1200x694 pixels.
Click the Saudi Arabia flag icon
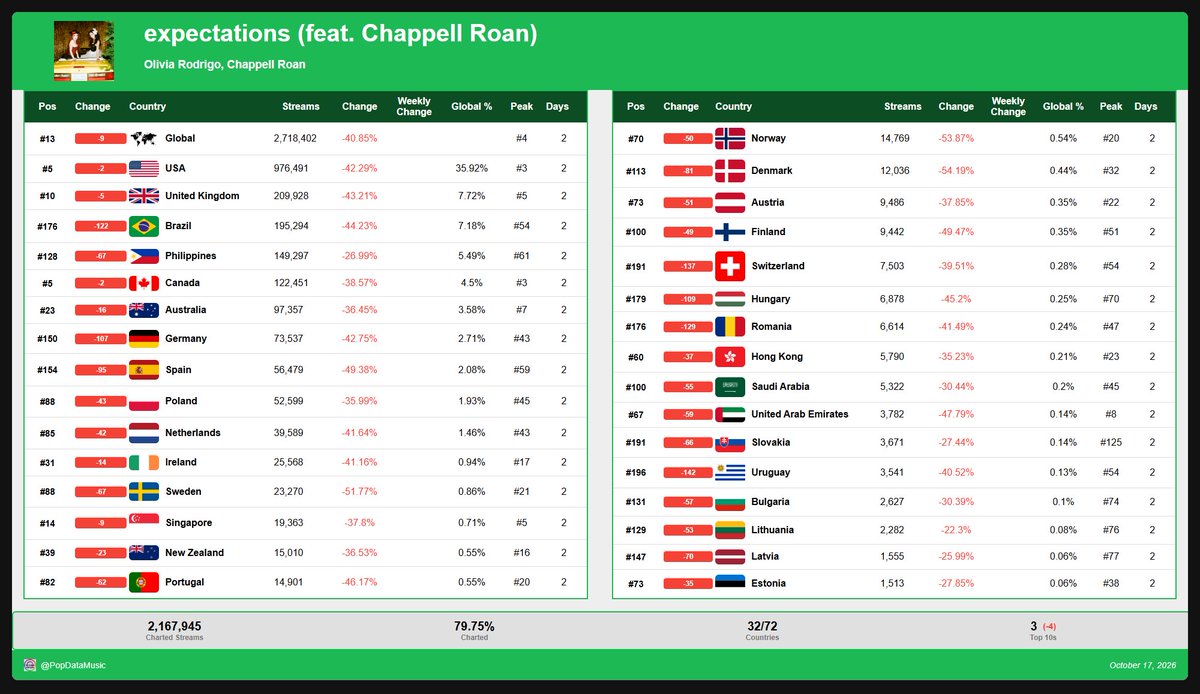730,387
